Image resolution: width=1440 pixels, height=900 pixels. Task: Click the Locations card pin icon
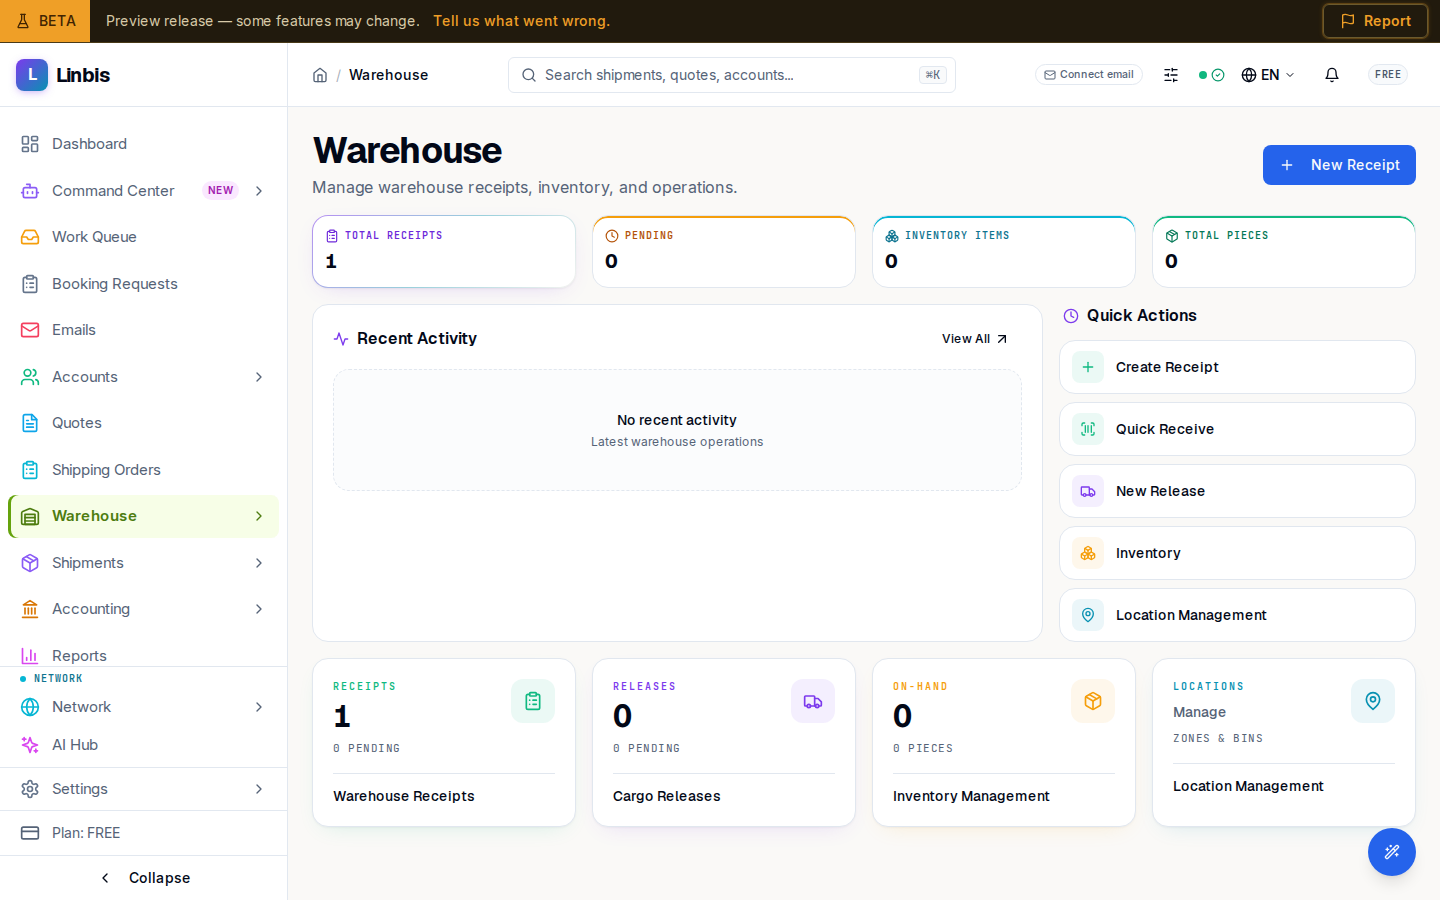[1373, 701]
